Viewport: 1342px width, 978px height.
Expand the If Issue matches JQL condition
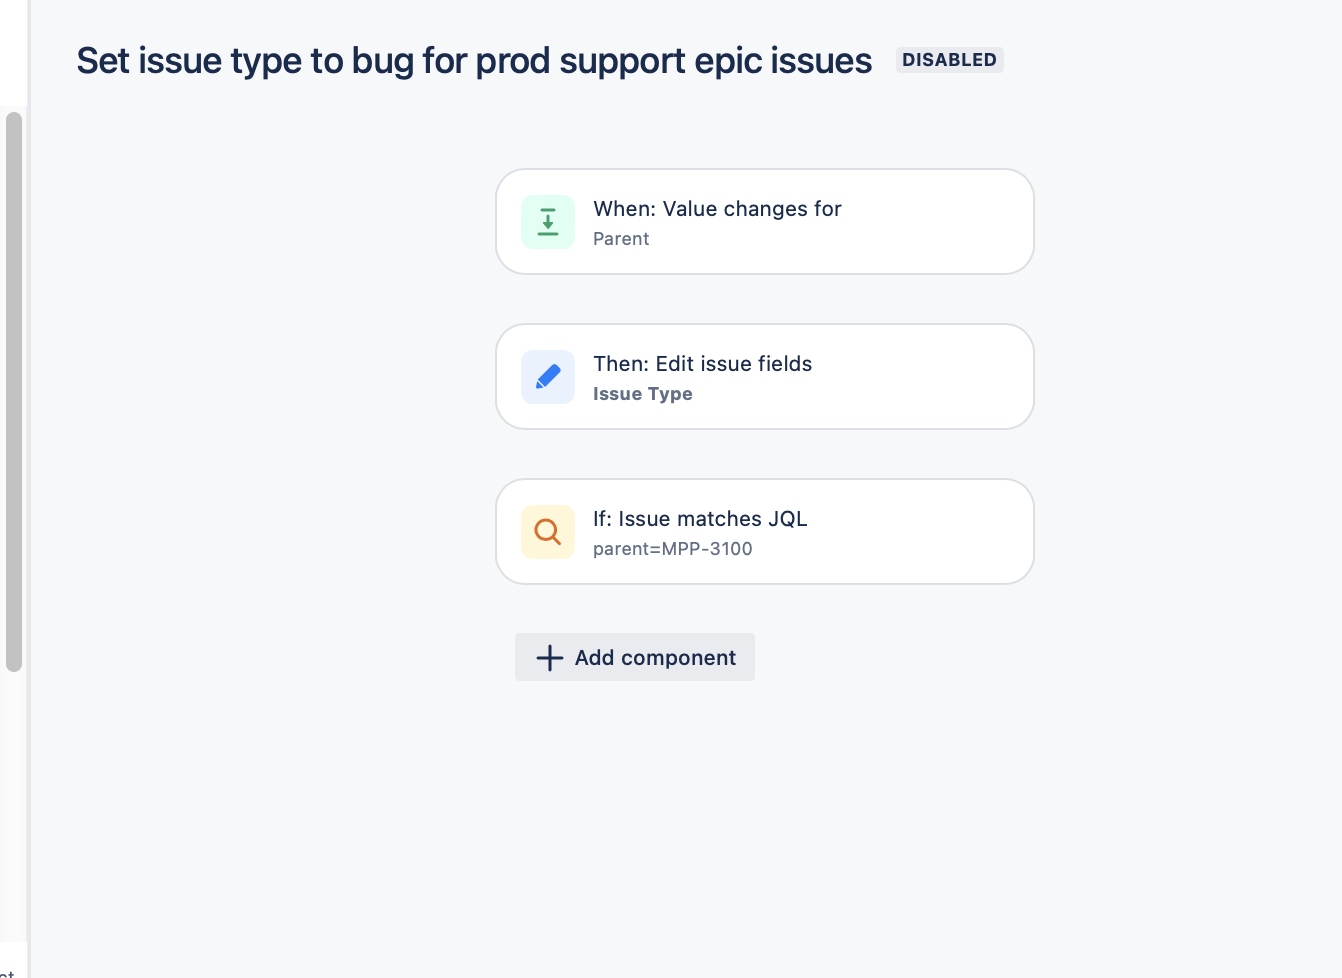pos(764,531)
